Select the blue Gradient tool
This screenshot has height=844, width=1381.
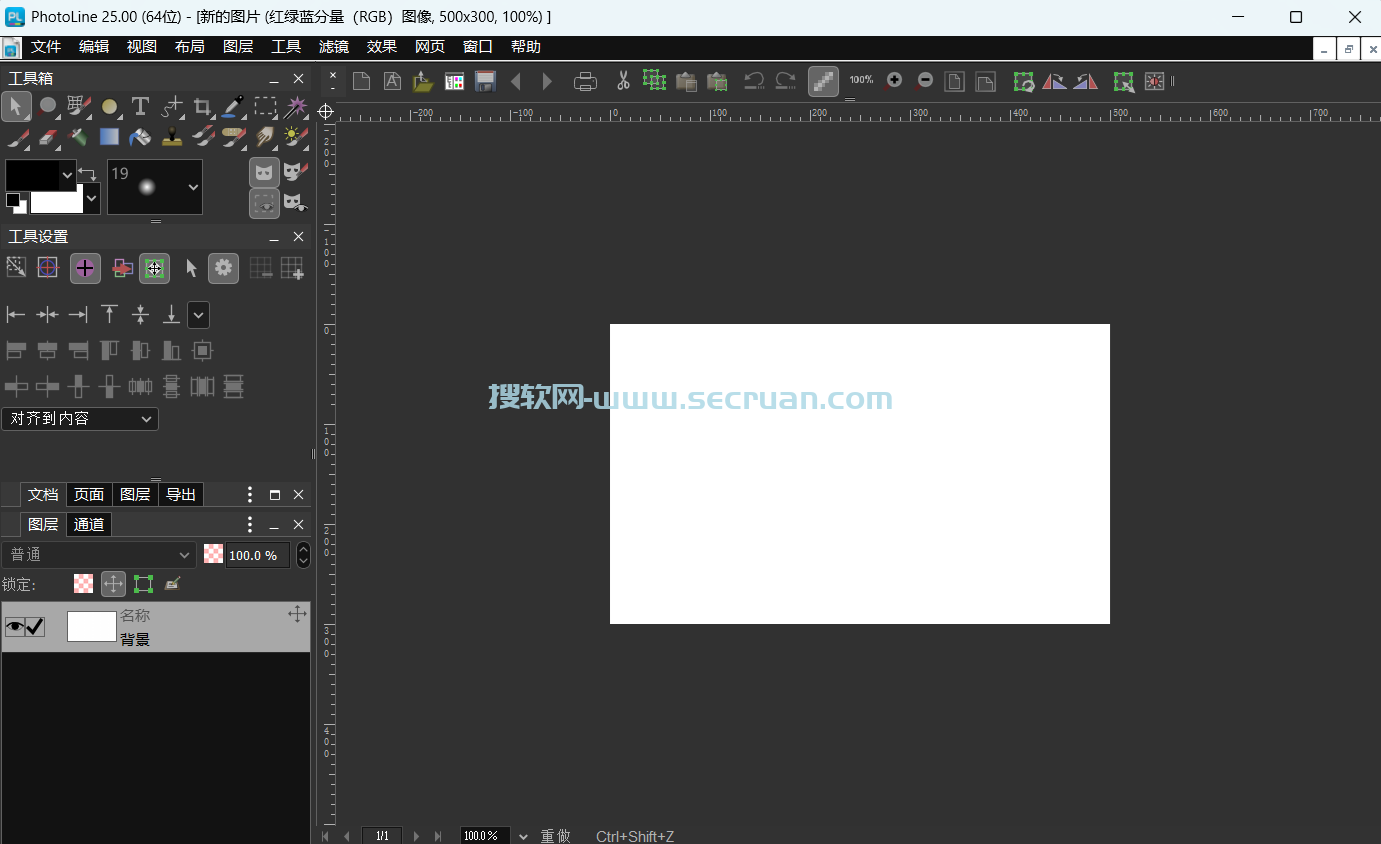pyautogui.click(x=109, y=136)
